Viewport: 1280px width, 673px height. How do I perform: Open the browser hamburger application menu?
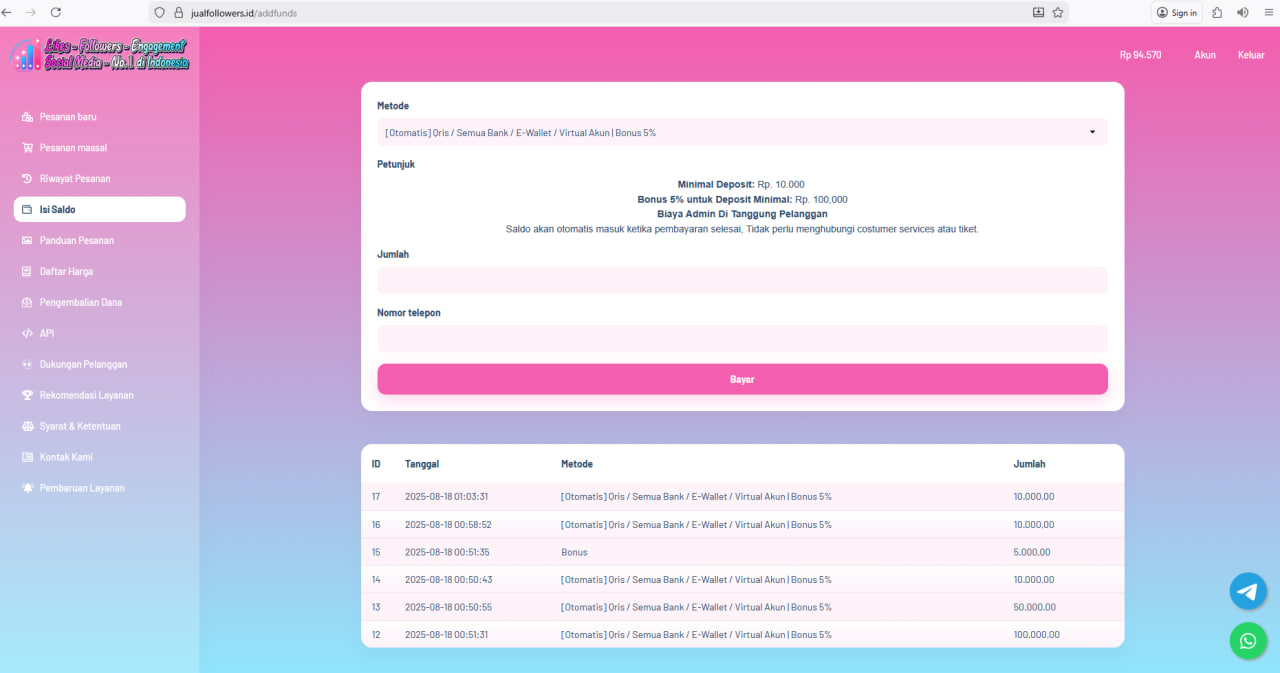tap(1268, 13)
